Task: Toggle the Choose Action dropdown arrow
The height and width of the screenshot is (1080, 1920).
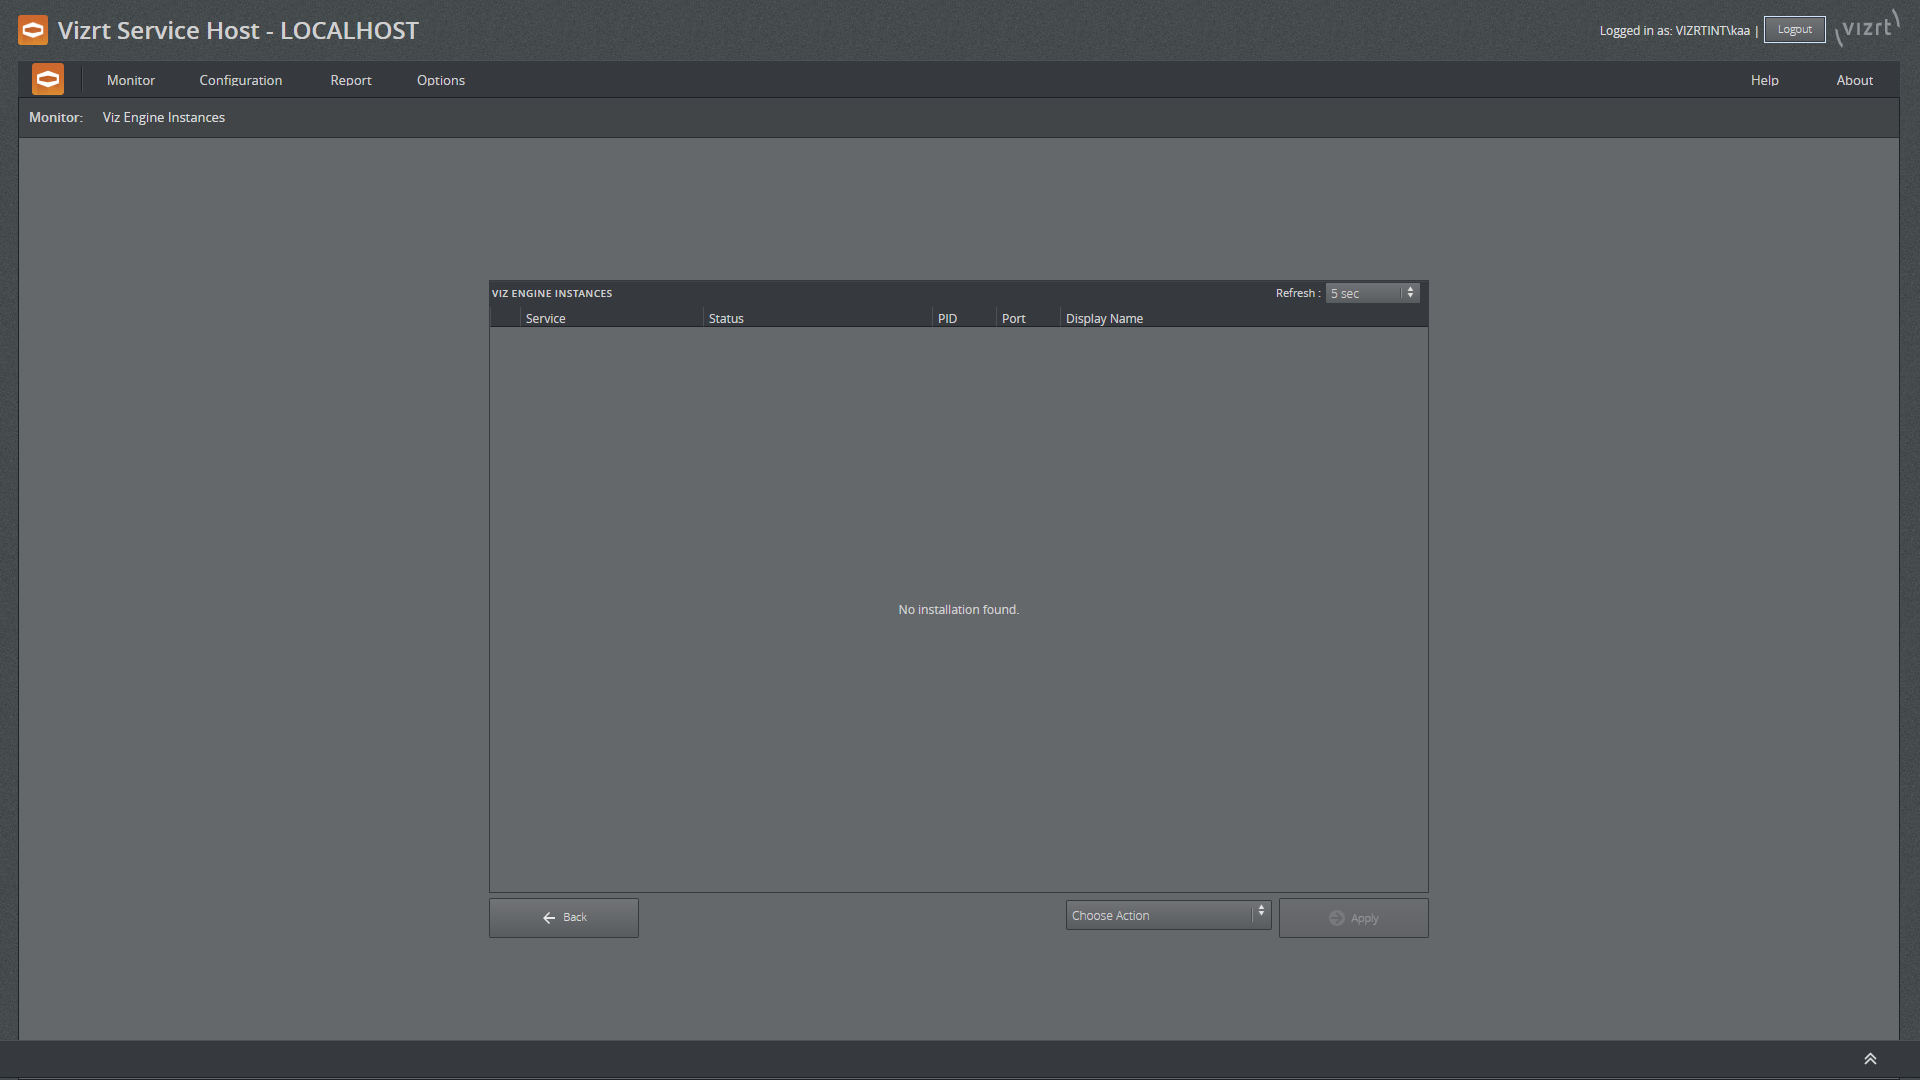Action: point(1262,914)
